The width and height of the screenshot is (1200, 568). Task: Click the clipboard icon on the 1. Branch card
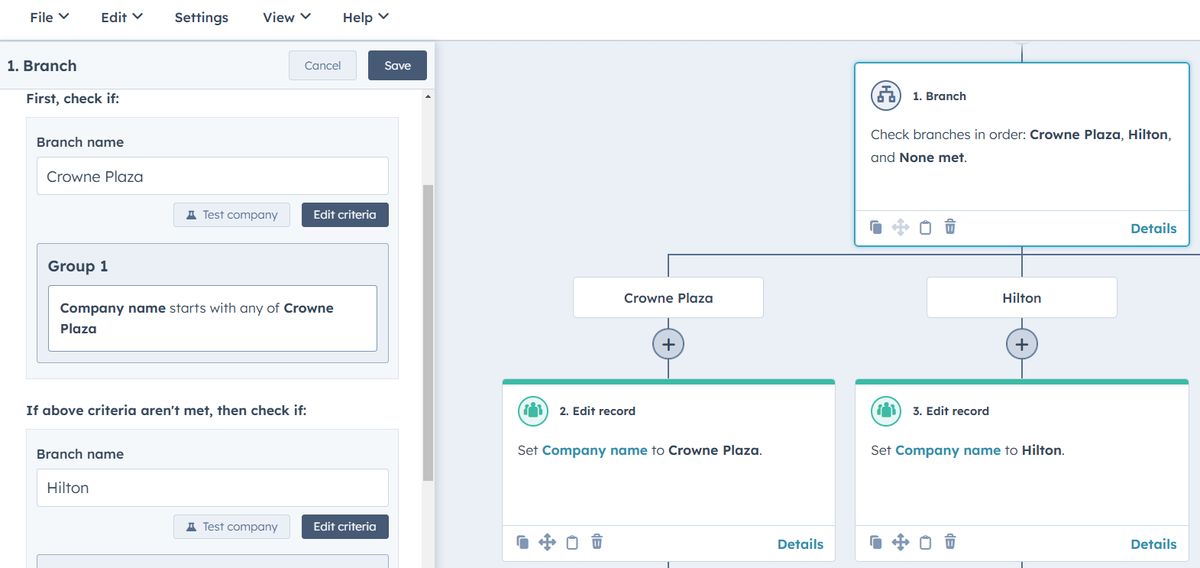(925, 227)
